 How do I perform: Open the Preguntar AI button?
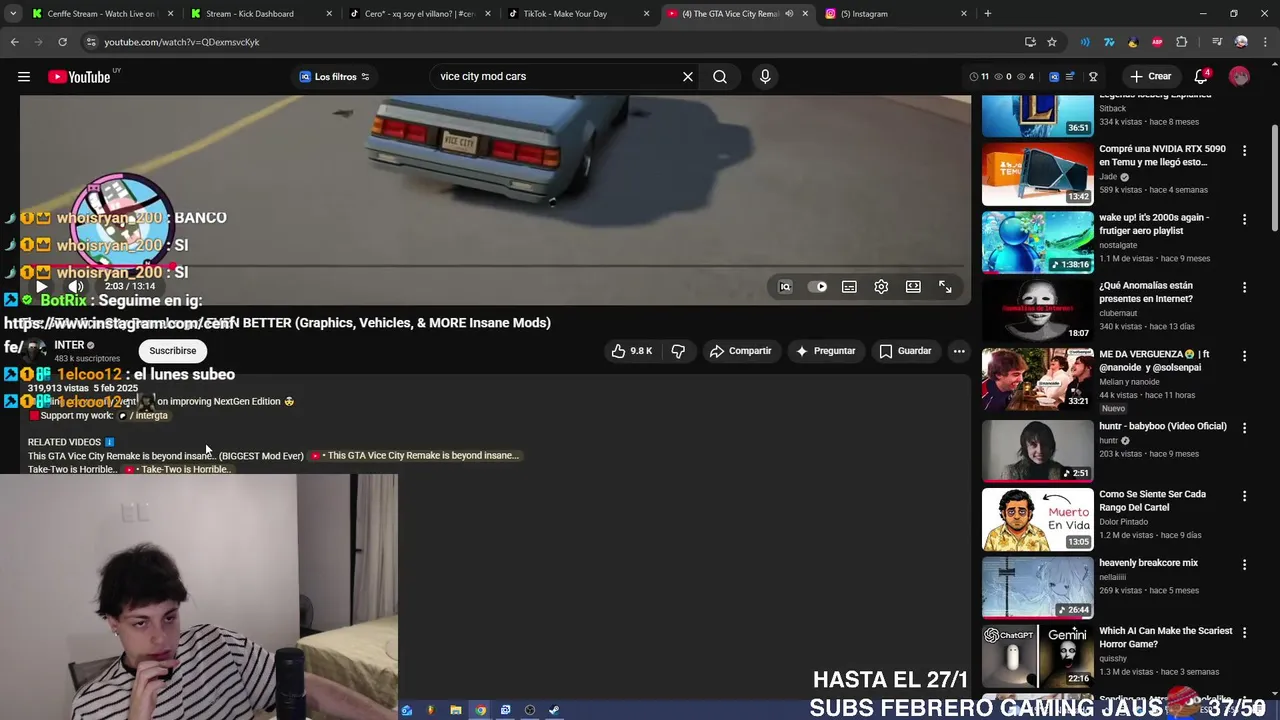825,351
